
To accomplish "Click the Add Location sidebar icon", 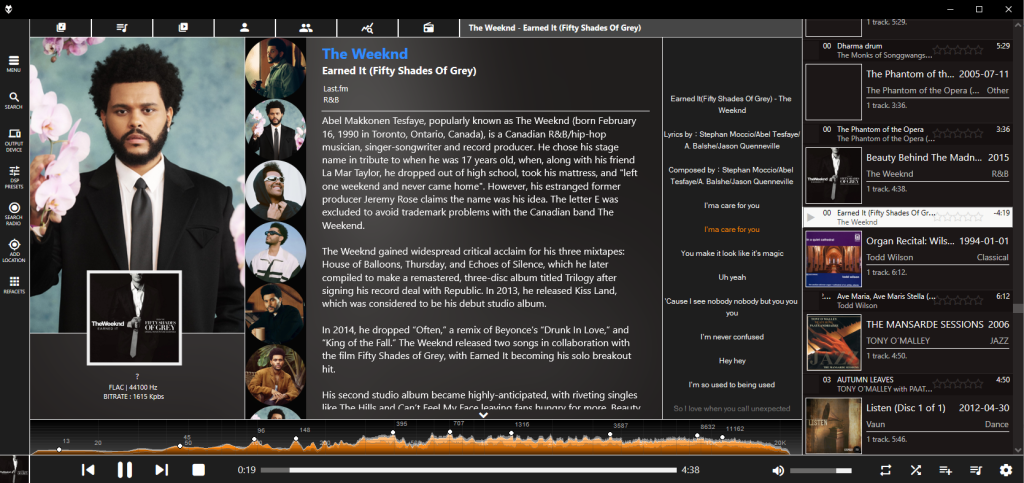I will point(14,249).
